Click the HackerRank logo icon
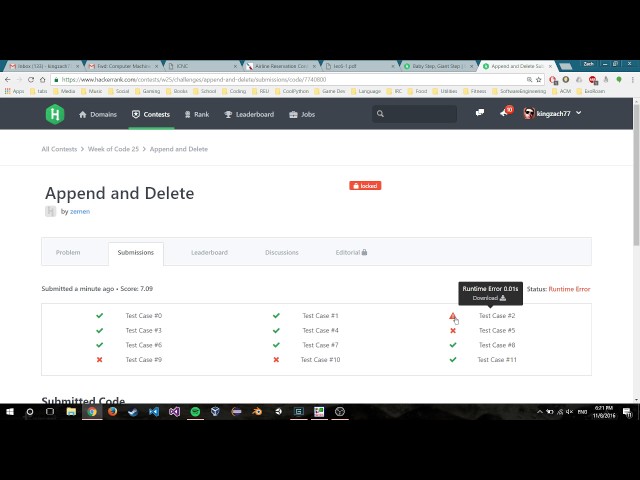 tap(55, 114)
